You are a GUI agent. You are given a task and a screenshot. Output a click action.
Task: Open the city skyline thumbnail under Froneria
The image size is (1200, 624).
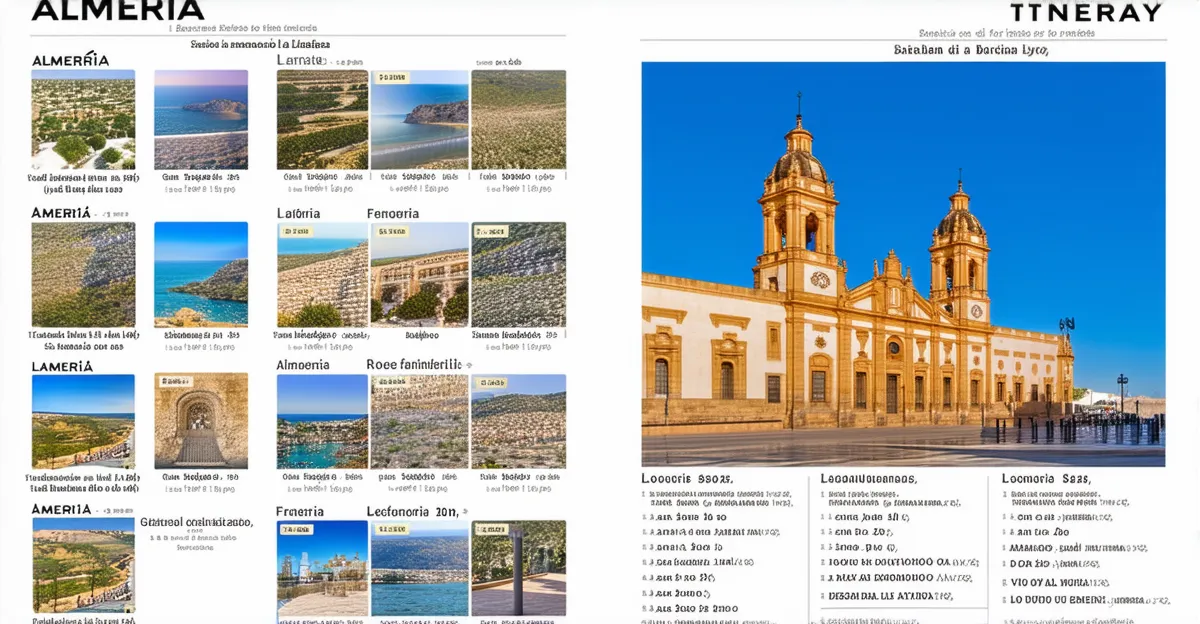[x=322, y=568]
